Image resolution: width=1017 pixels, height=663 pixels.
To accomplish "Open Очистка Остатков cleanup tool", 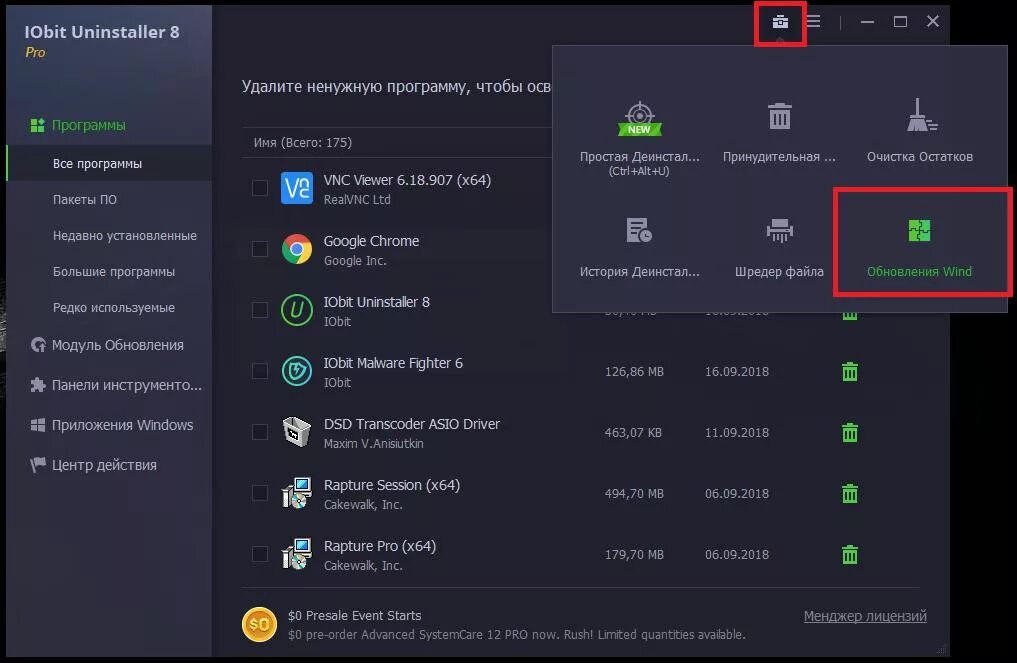I will 919,131.
